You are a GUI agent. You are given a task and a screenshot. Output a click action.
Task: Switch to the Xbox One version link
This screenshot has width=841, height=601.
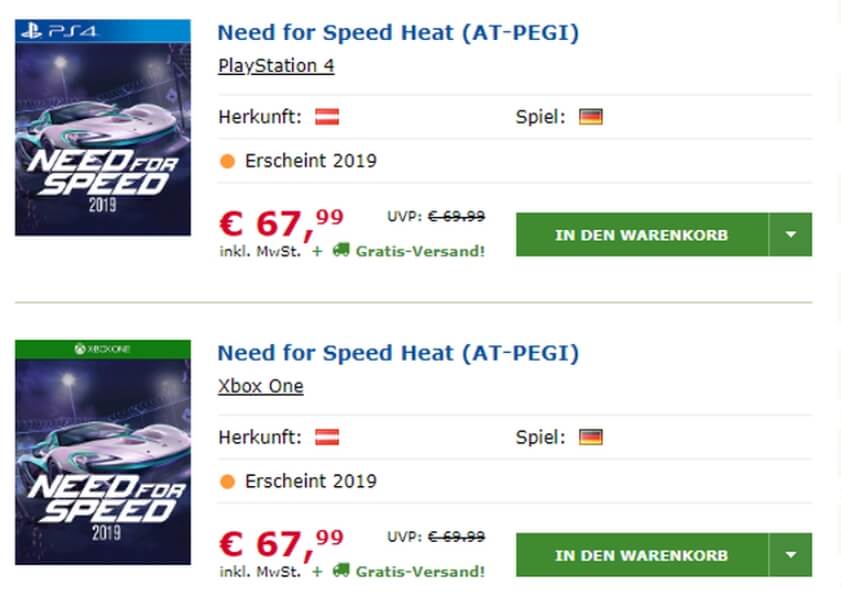261,385
